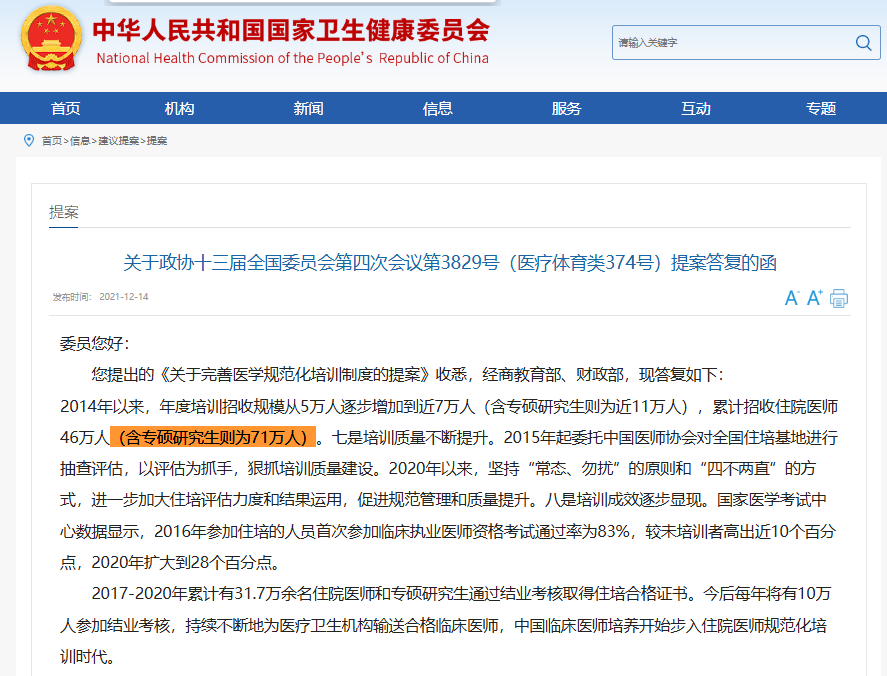Click the orange highlighted text 含专硕研究生则为71万人

click(x=213, y=437)
